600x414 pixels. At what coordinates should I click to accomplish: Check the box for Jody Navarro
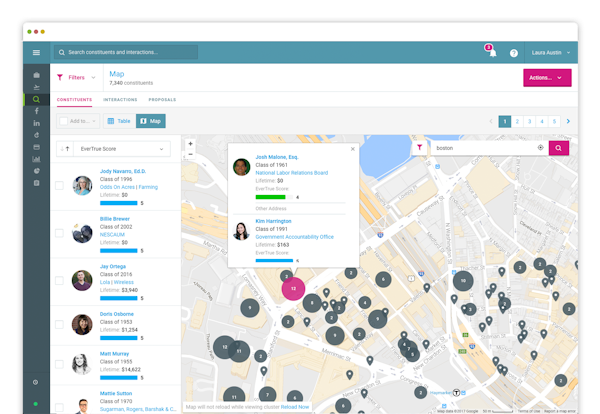[x=59, y=186]
